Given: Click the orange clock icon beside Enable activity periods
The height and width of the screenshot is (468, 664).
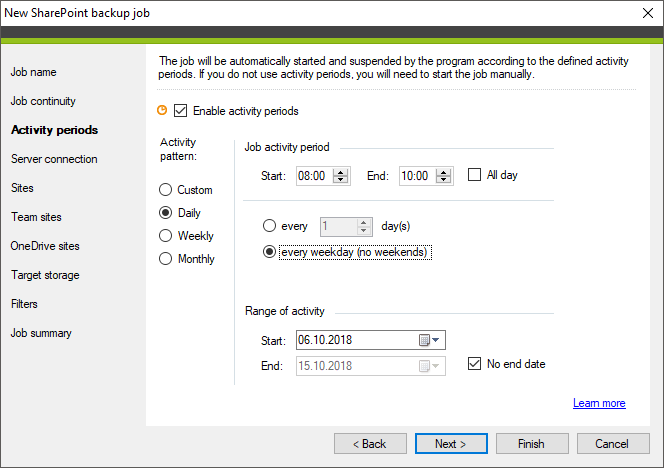Looking at the screenshot, I should click(162, 111).
